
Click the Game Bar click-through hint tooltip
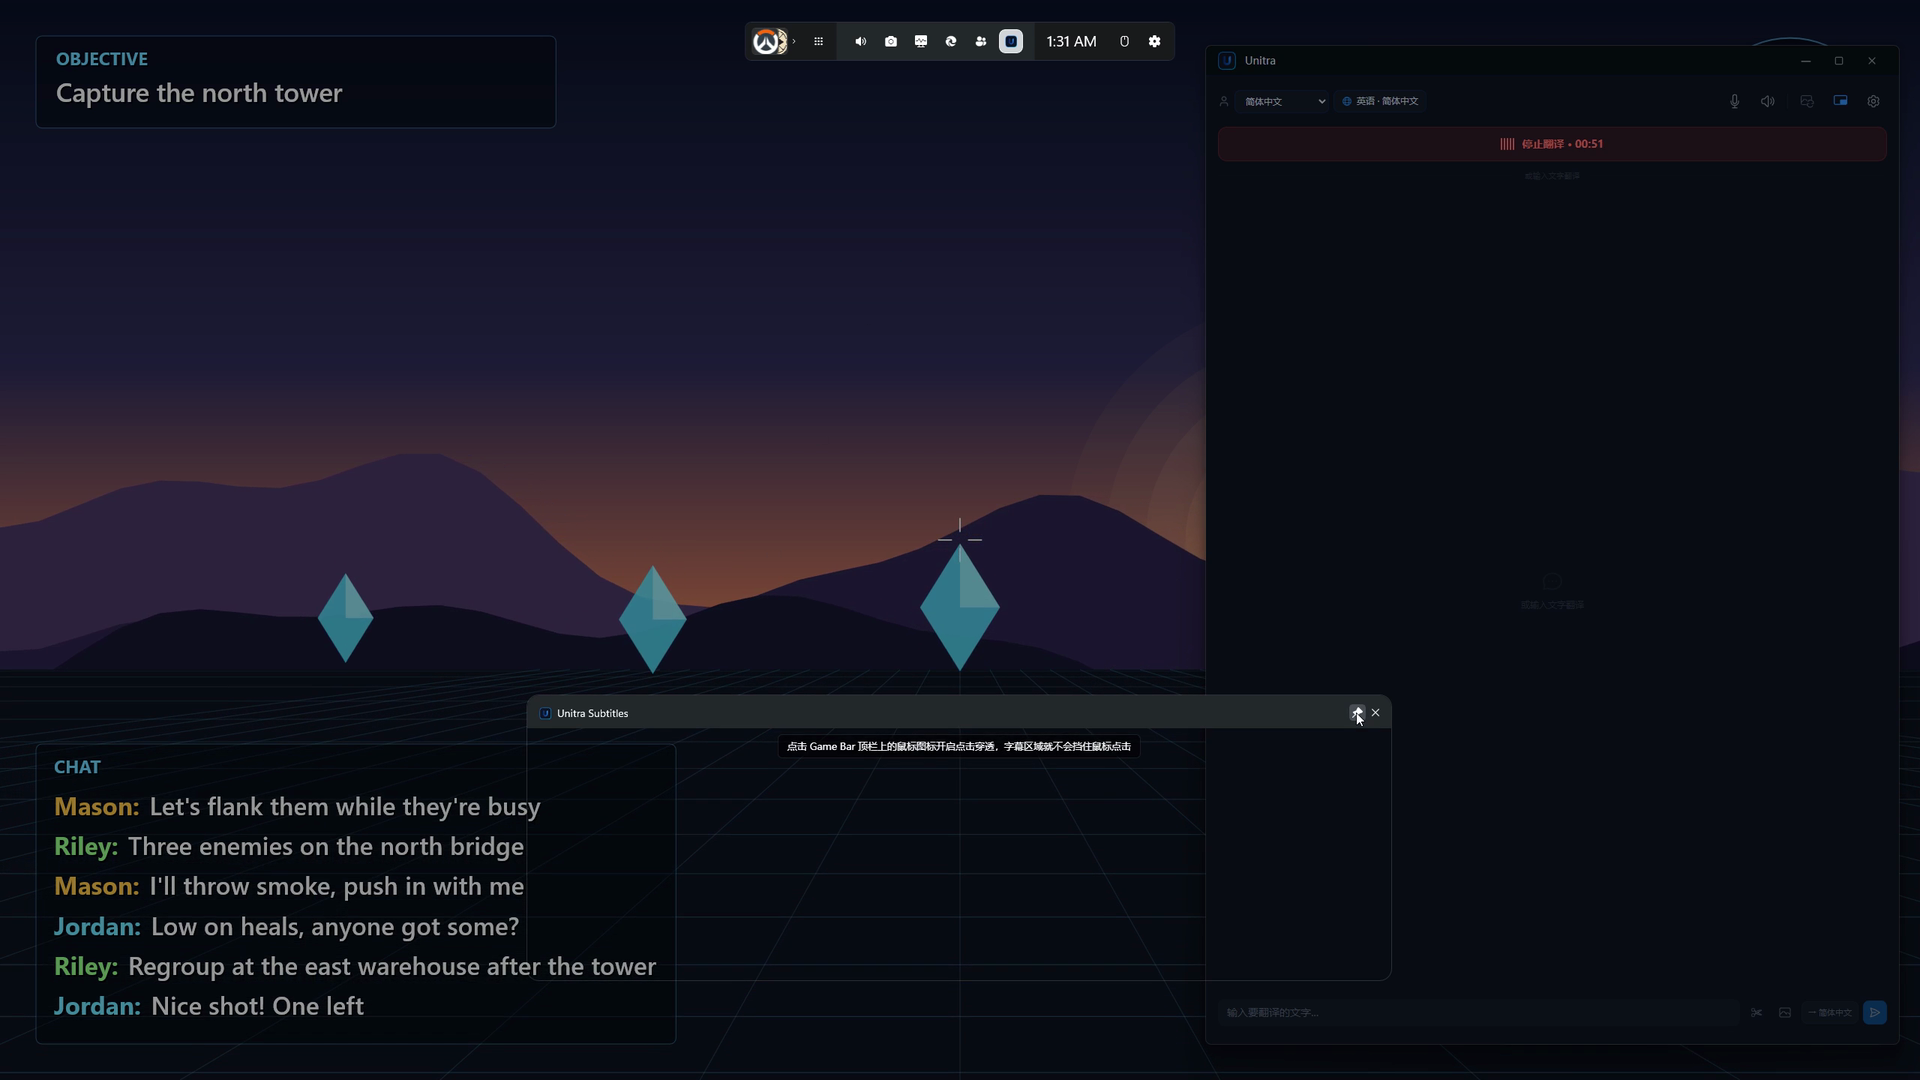[x=959, y=746]
